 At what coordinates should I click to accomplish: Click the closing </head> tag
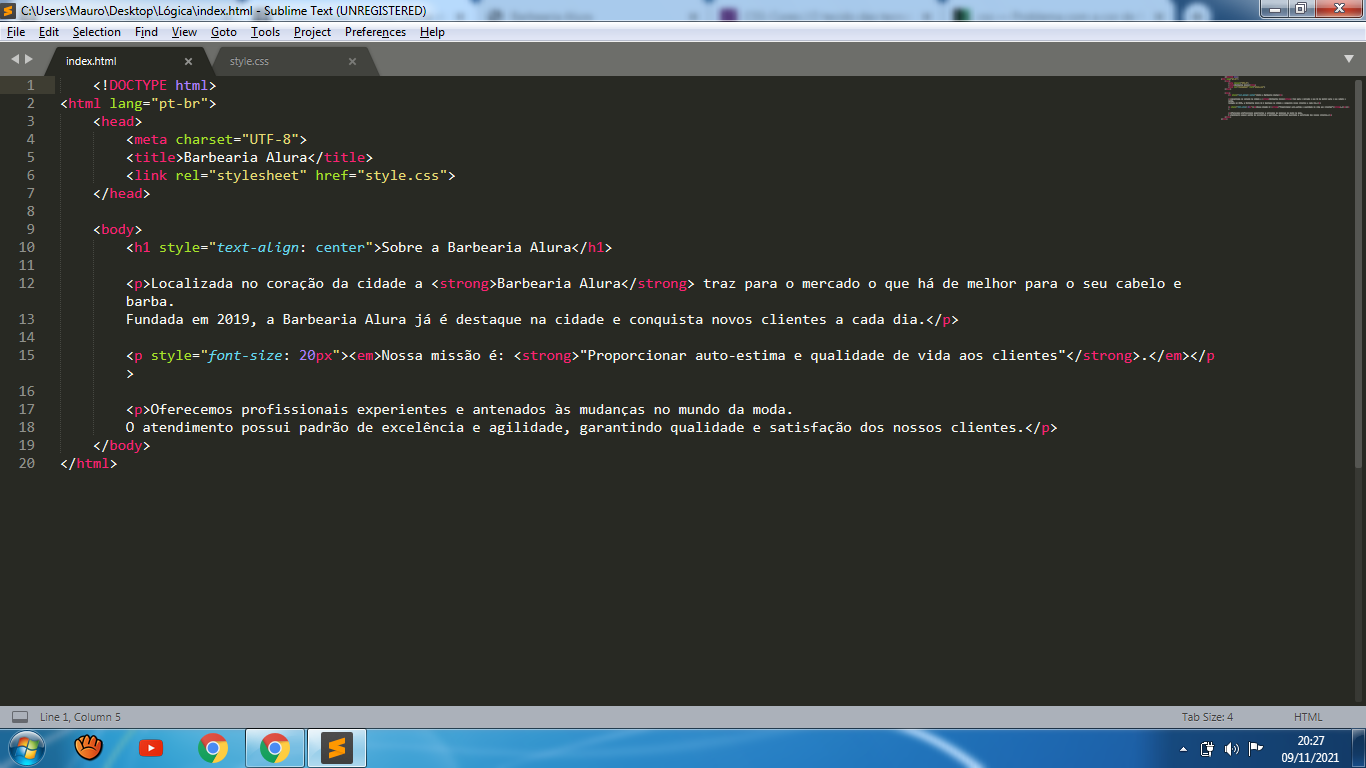point(122,193)
